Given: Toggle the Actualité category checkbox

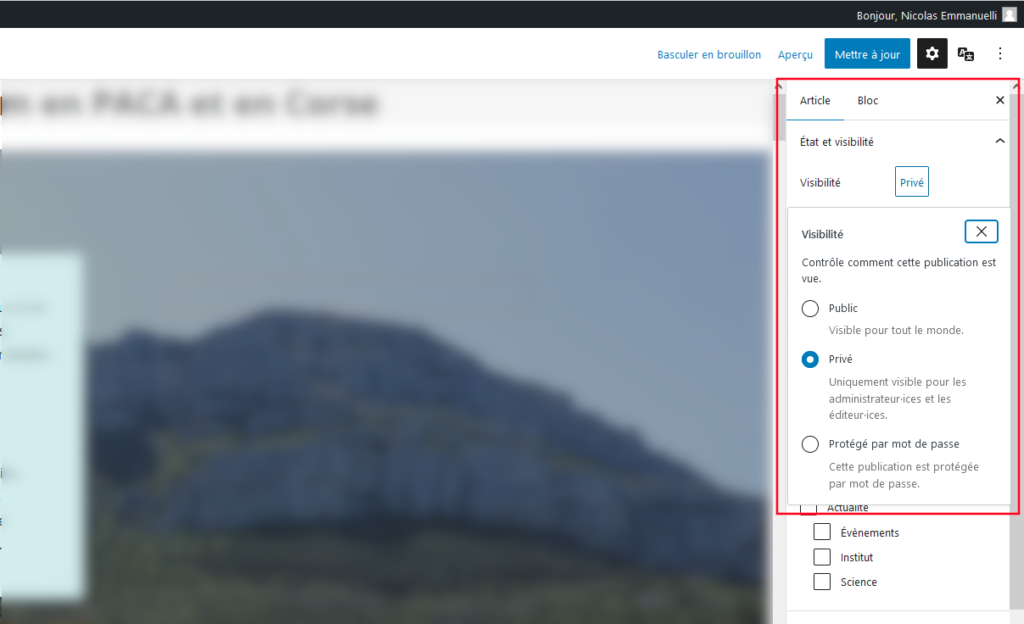Looking at the screenshot, I should coord(809,509).
